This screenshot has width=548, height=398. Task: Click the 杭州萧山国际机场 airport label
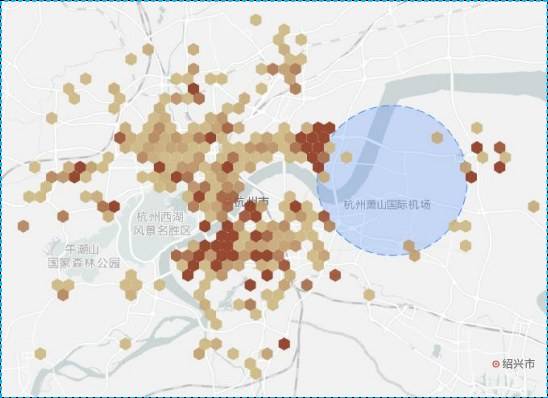[x=387, y=204]
